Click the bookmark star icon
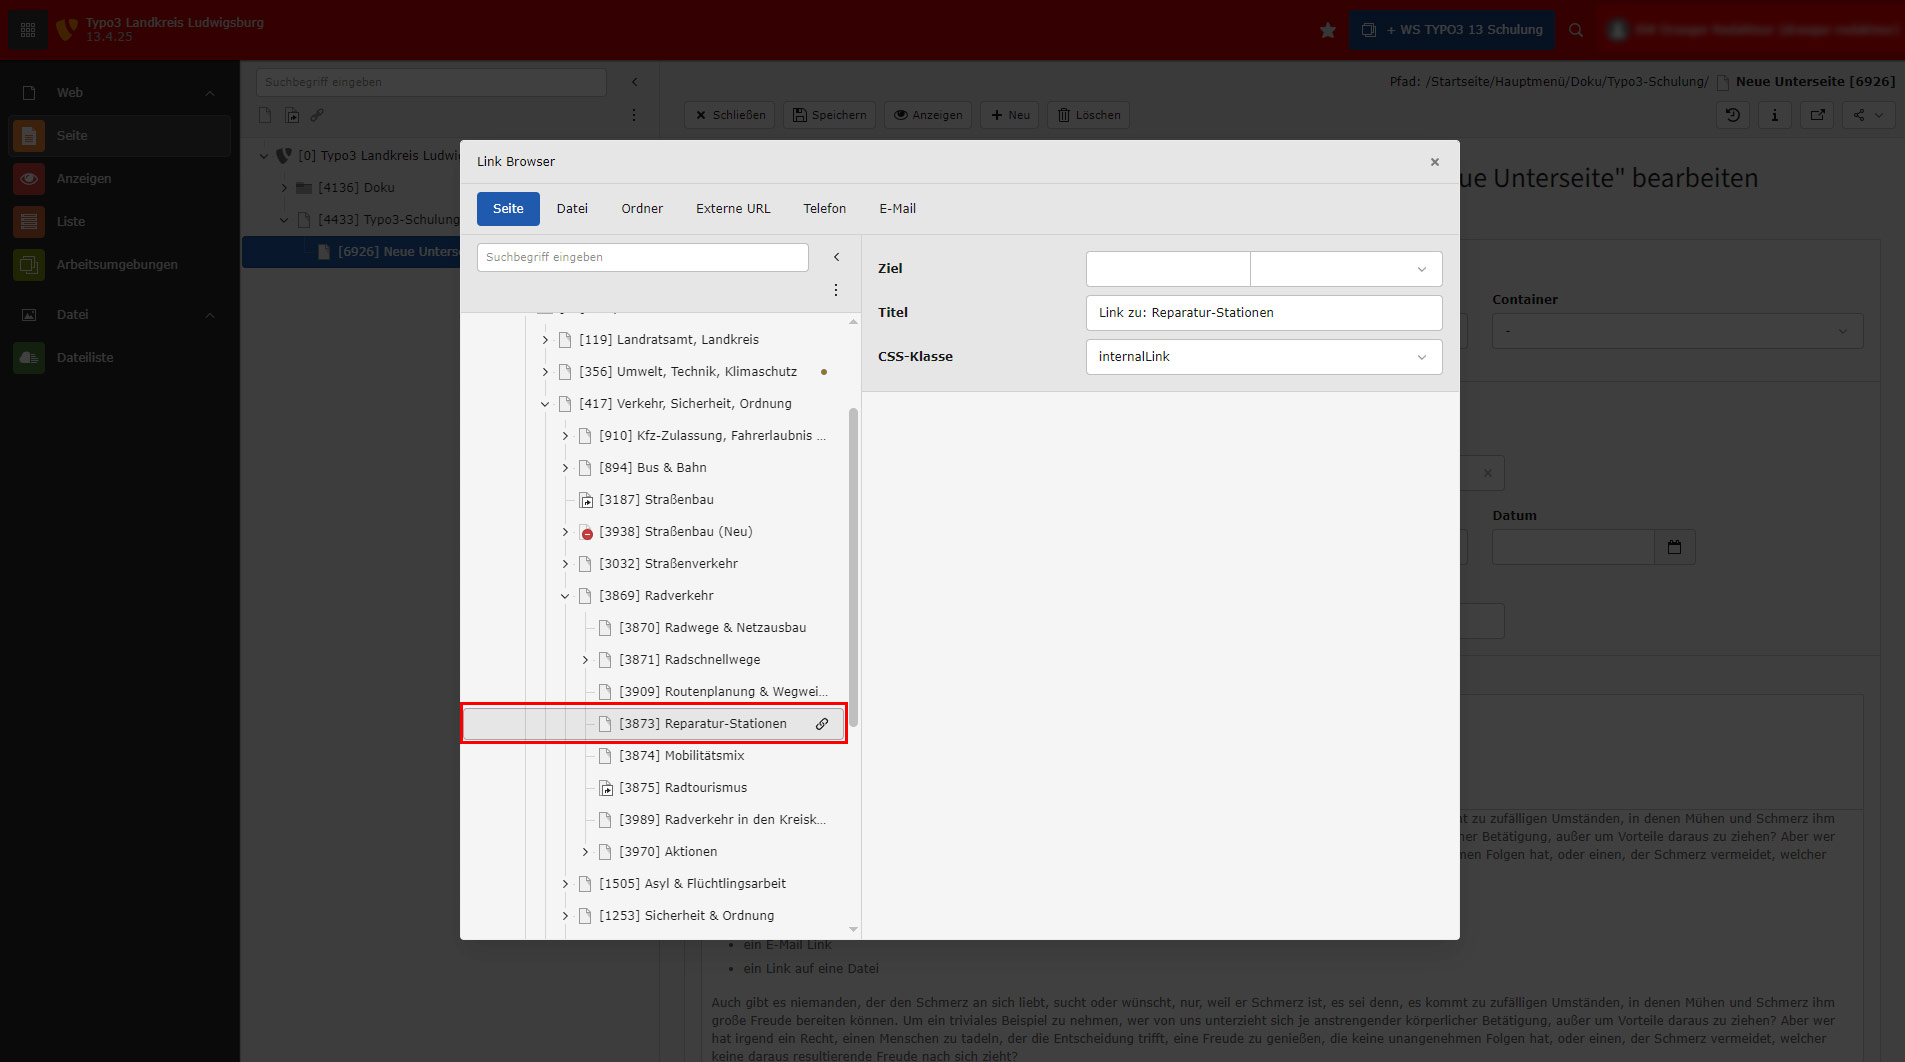The image size is (1905, 1062). point(1327,30)
